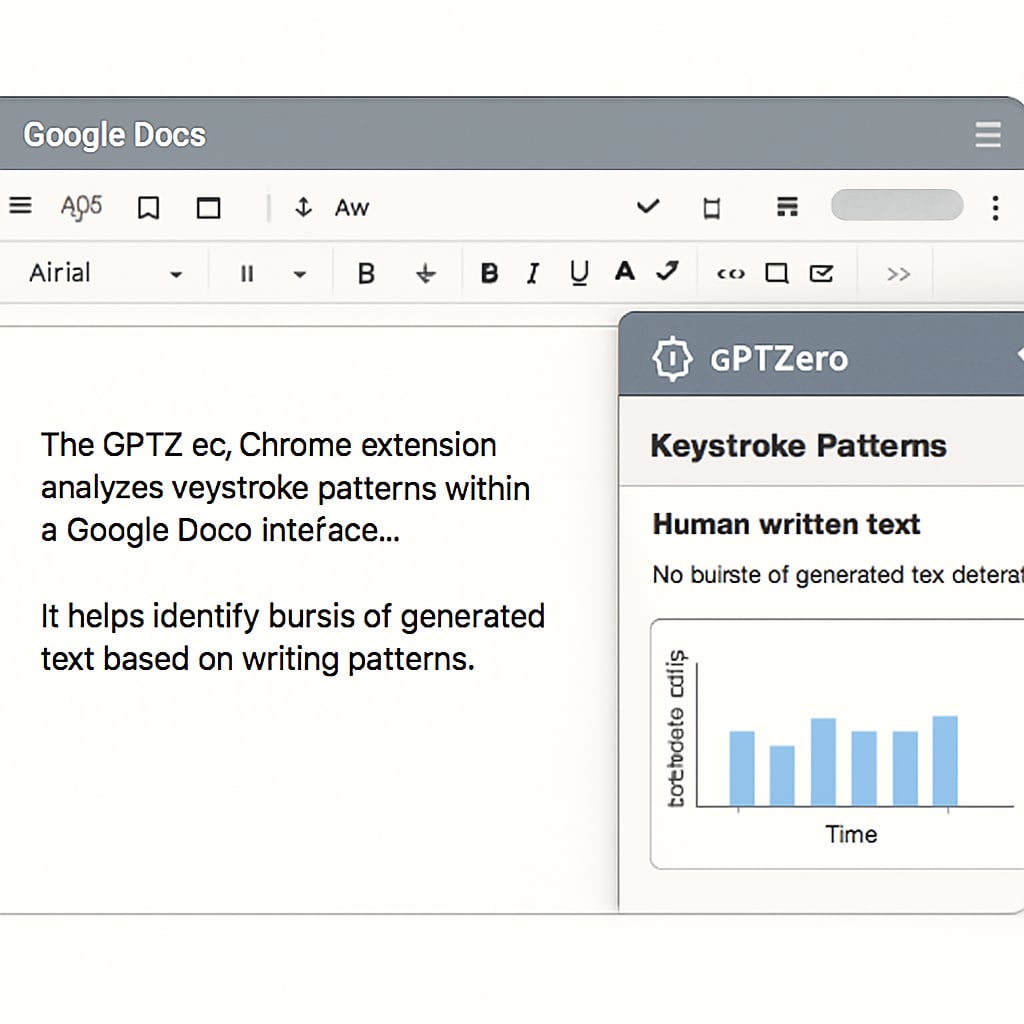The image size is (1024, 1024).
Task: Click the tallest last bar in chart
Action: 945,761
